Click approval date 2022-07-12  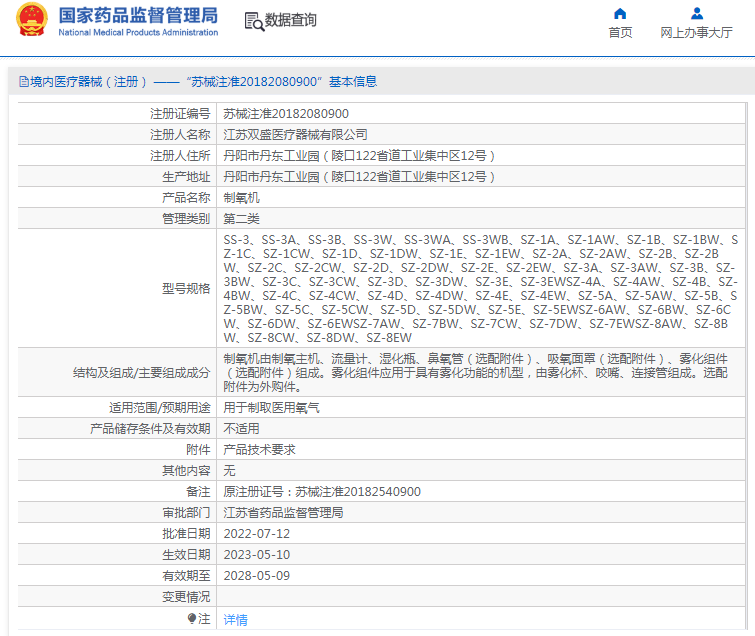(x=256, y=534)
